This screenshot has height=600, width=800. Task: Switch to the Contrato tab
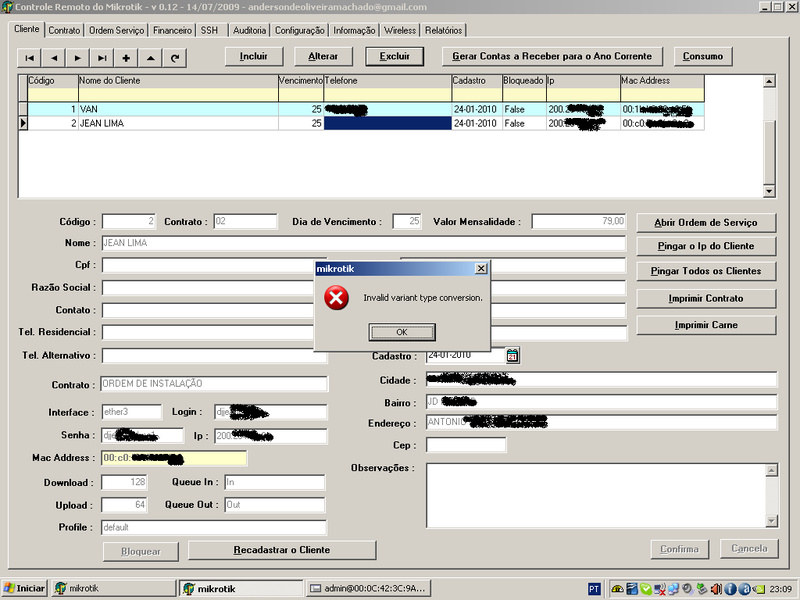64,31
